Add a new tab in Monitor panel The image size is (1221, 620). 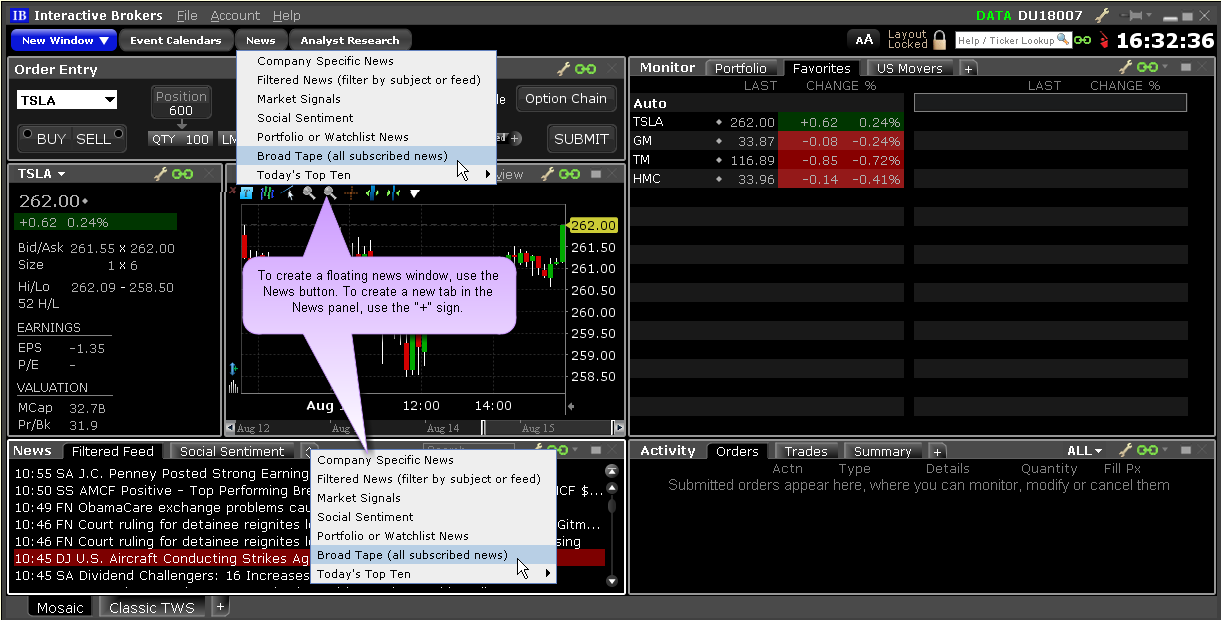tap(968, 69)
